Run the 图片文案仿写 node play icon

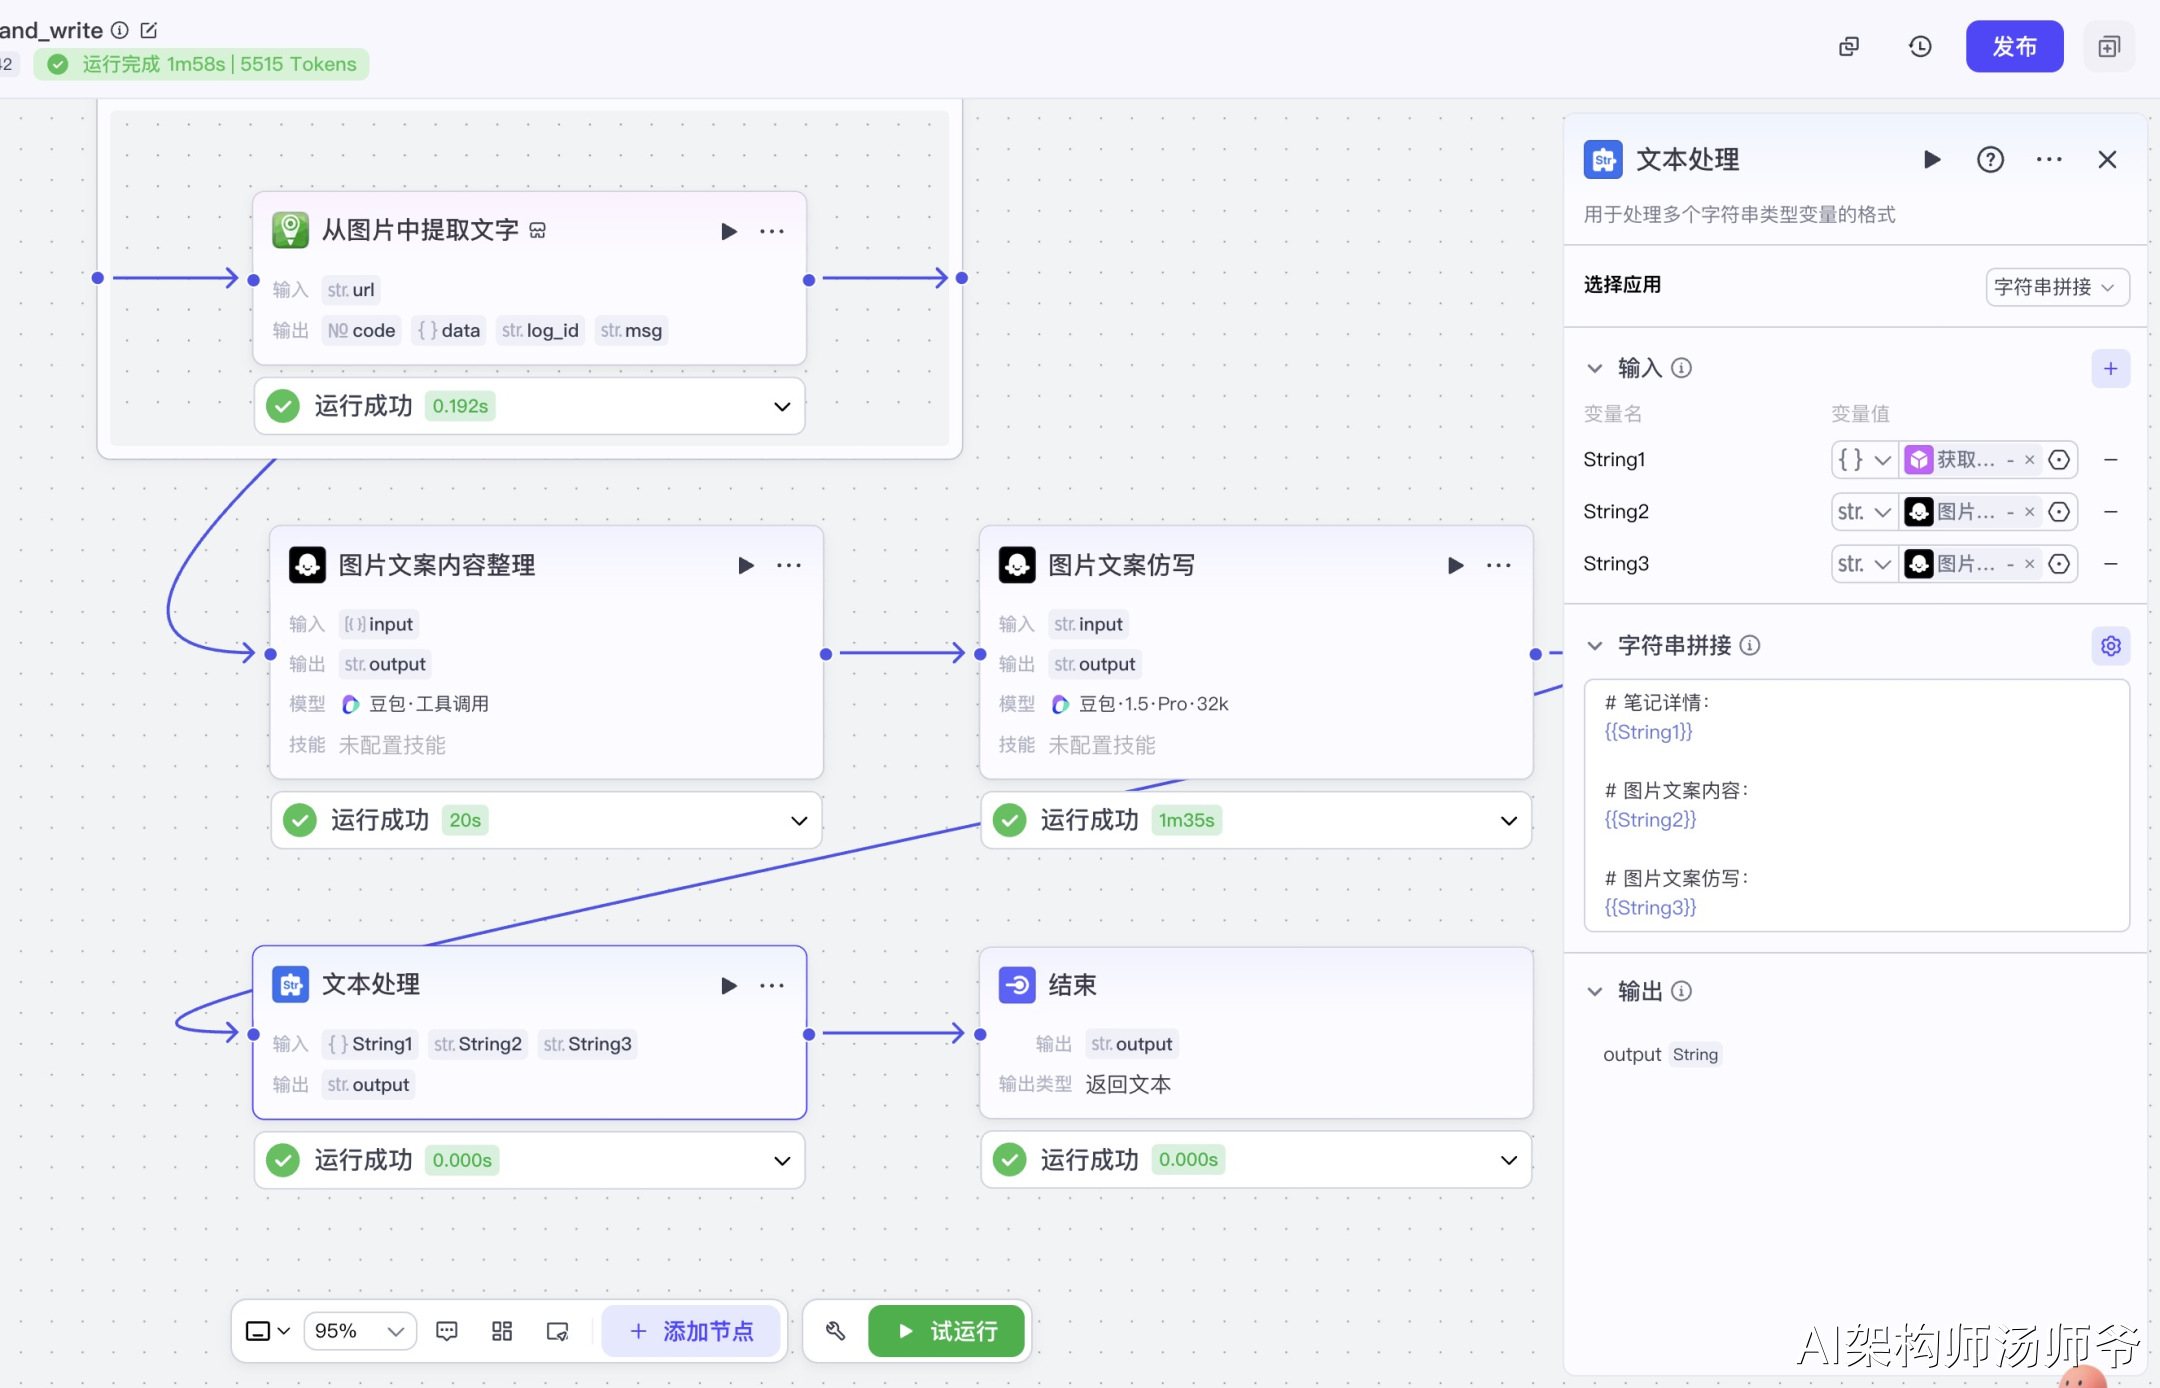point(1455,566)
